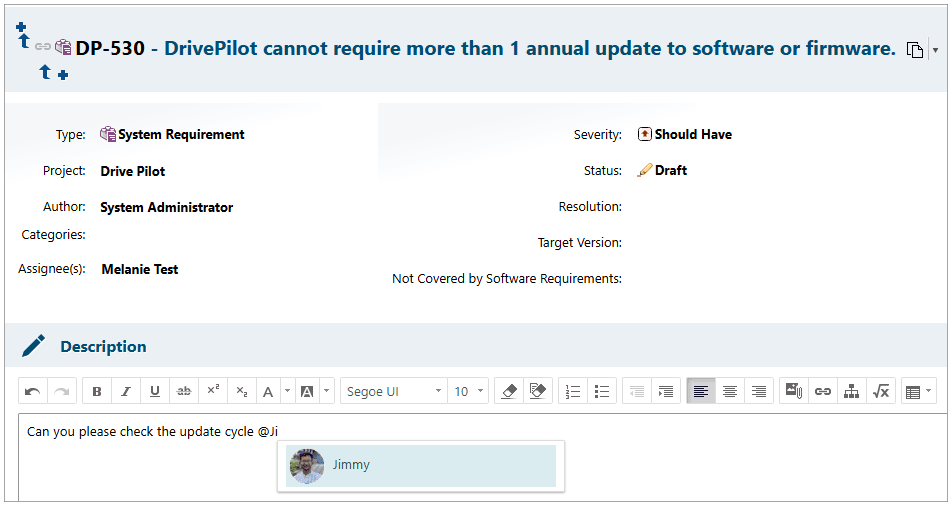Insert a hyperlink using the link icon

pos(823,391)
